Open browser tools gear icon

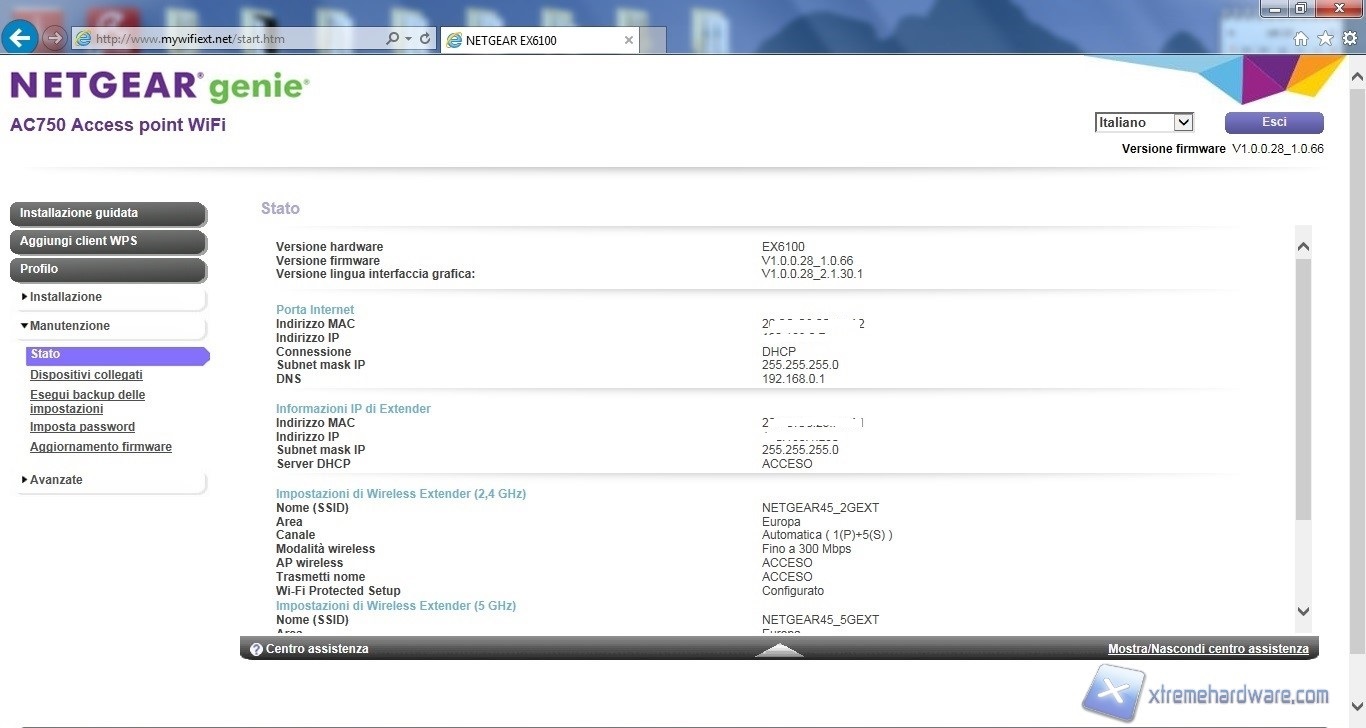[x=1350, y=38]
